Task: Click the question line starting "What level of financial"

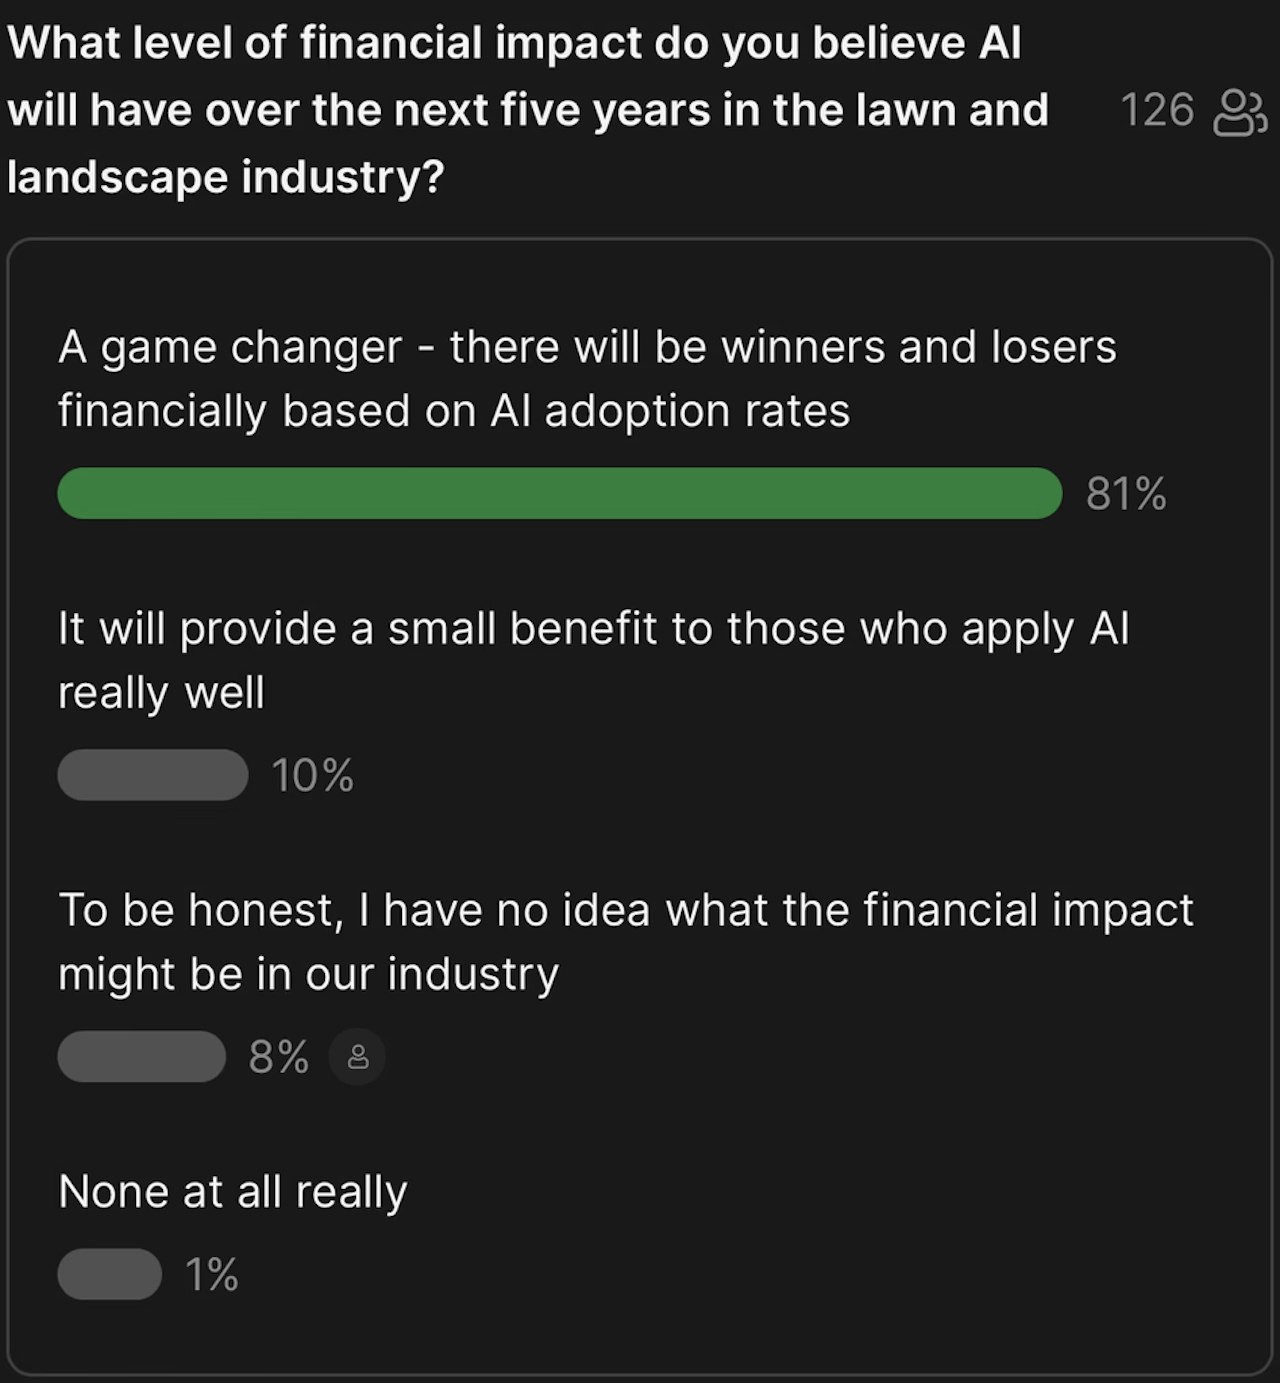Action: [514, 44]
